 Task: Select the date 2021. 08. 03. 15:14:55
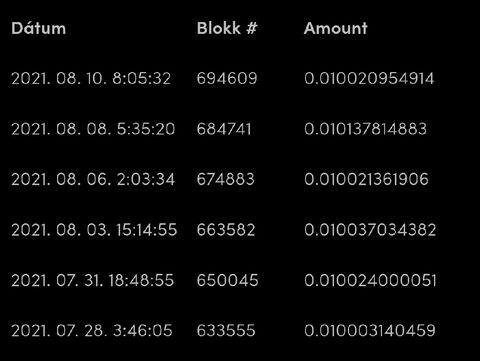tap(94, 230)
